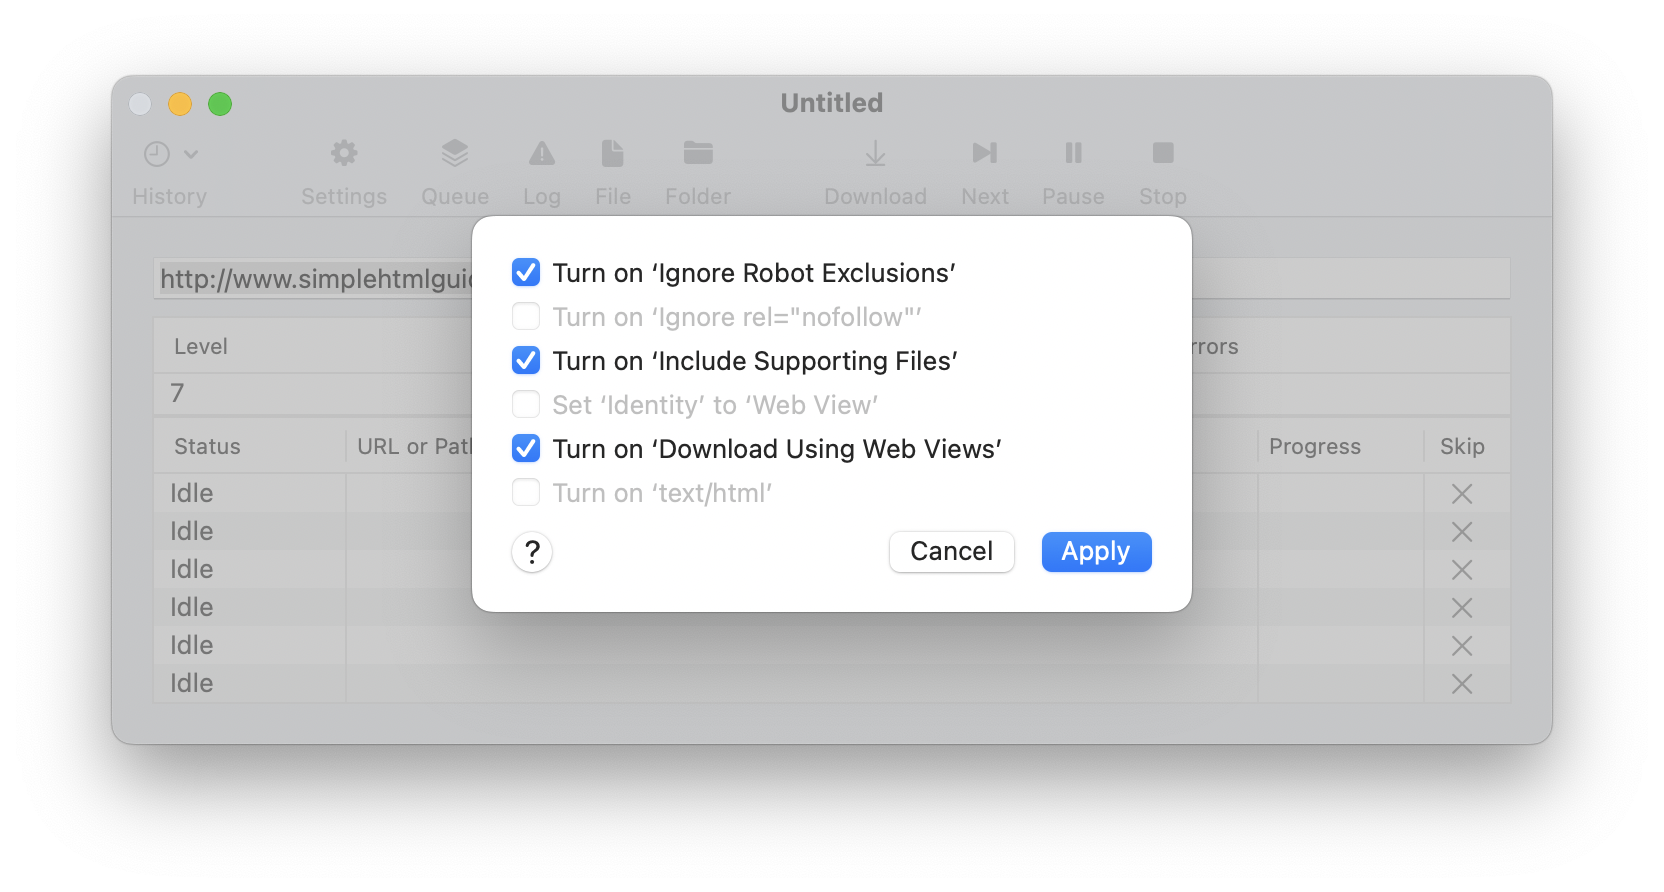Stop the download
The width and height of the screenshot is (1664, 892).
(1161, 170)
